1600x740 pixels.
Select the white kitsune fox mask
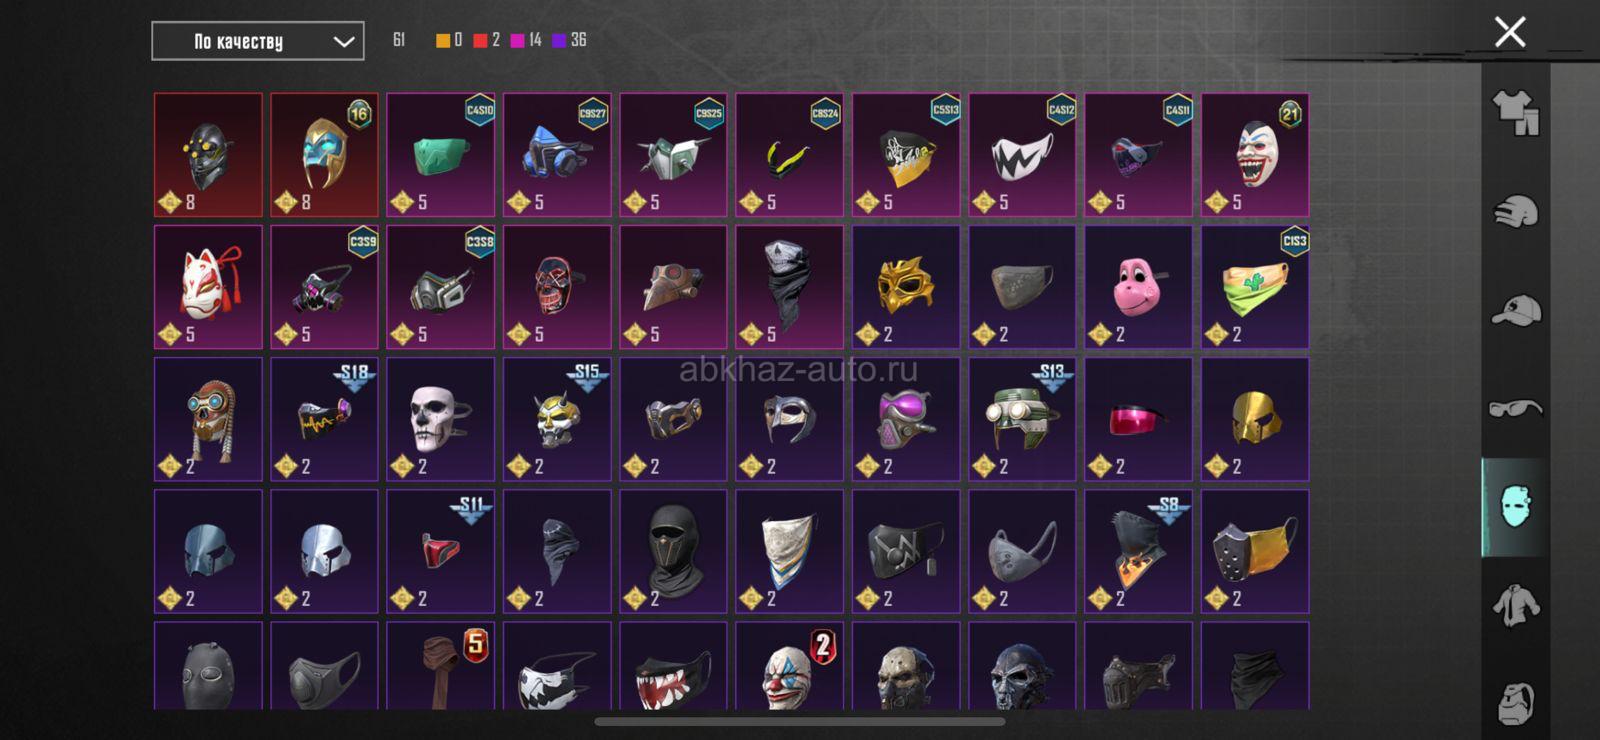[208, 287]
